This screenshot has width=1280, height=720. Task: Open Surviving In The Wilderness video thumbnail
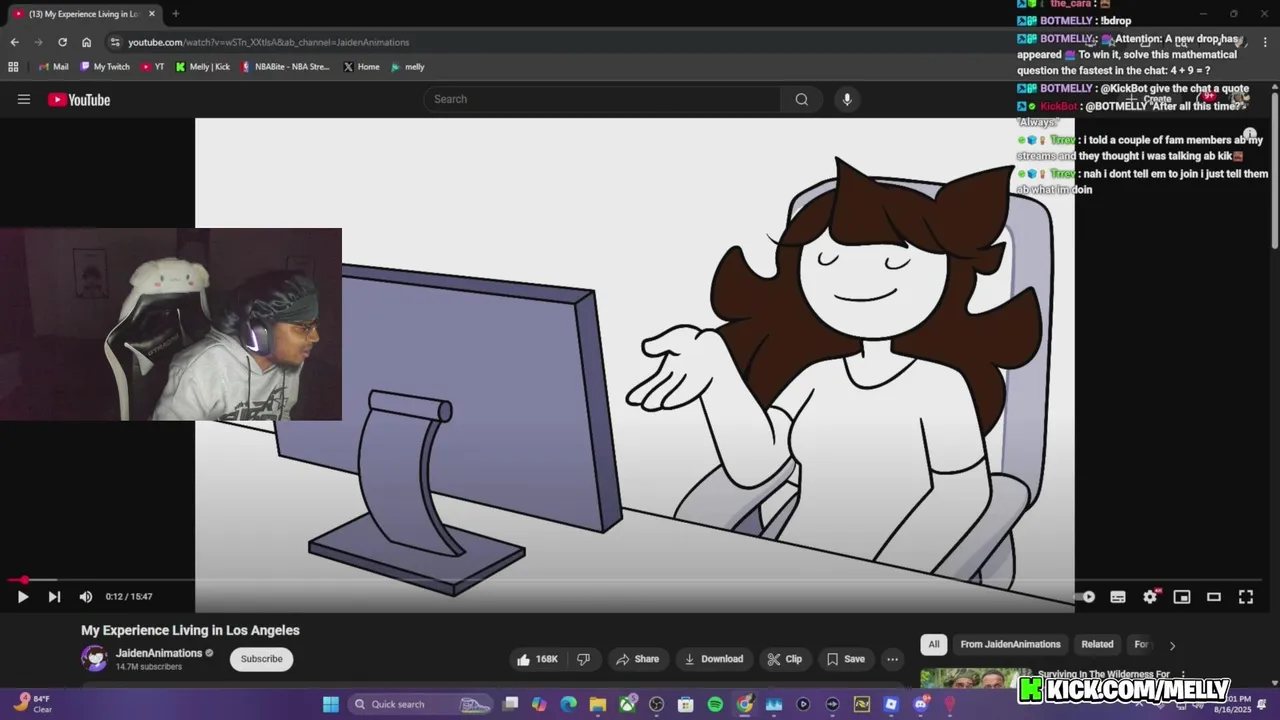pyautogui.click(x=975, y=679)
